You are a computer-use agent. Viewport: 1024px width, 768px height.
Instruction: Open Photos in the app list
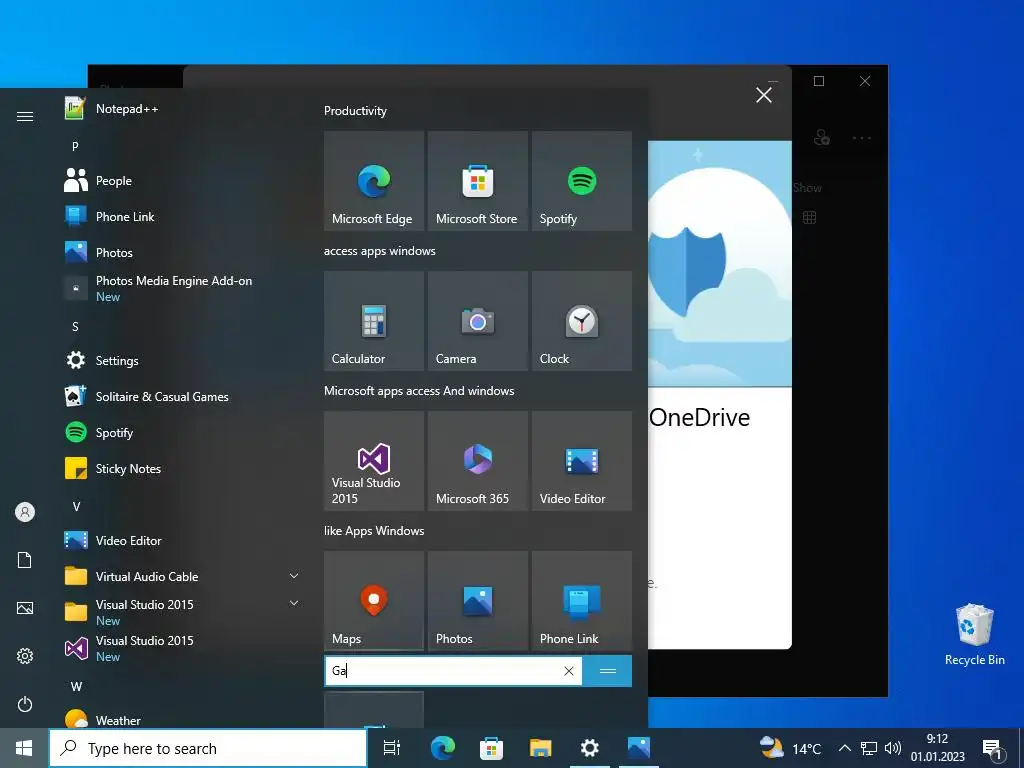pos(183,253)
